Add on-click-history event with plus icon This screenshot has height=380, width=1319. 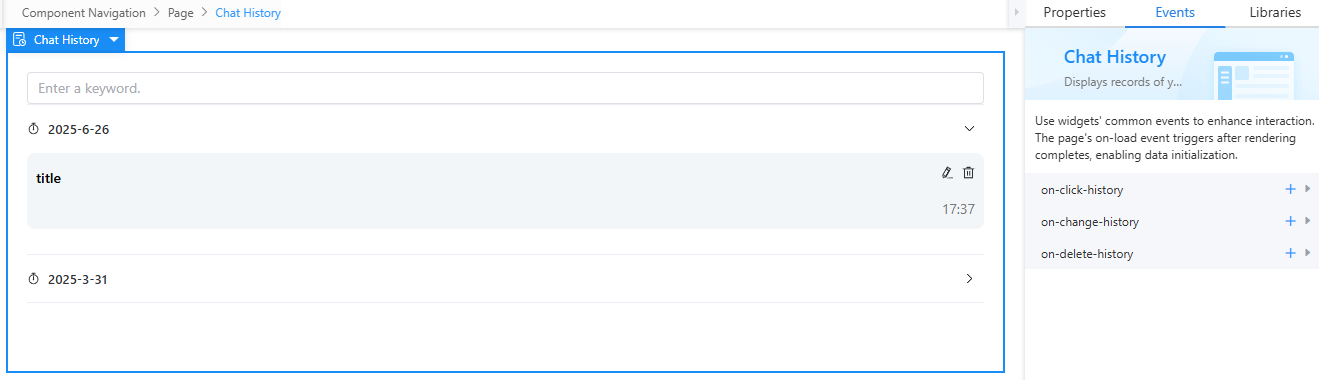1290,189
